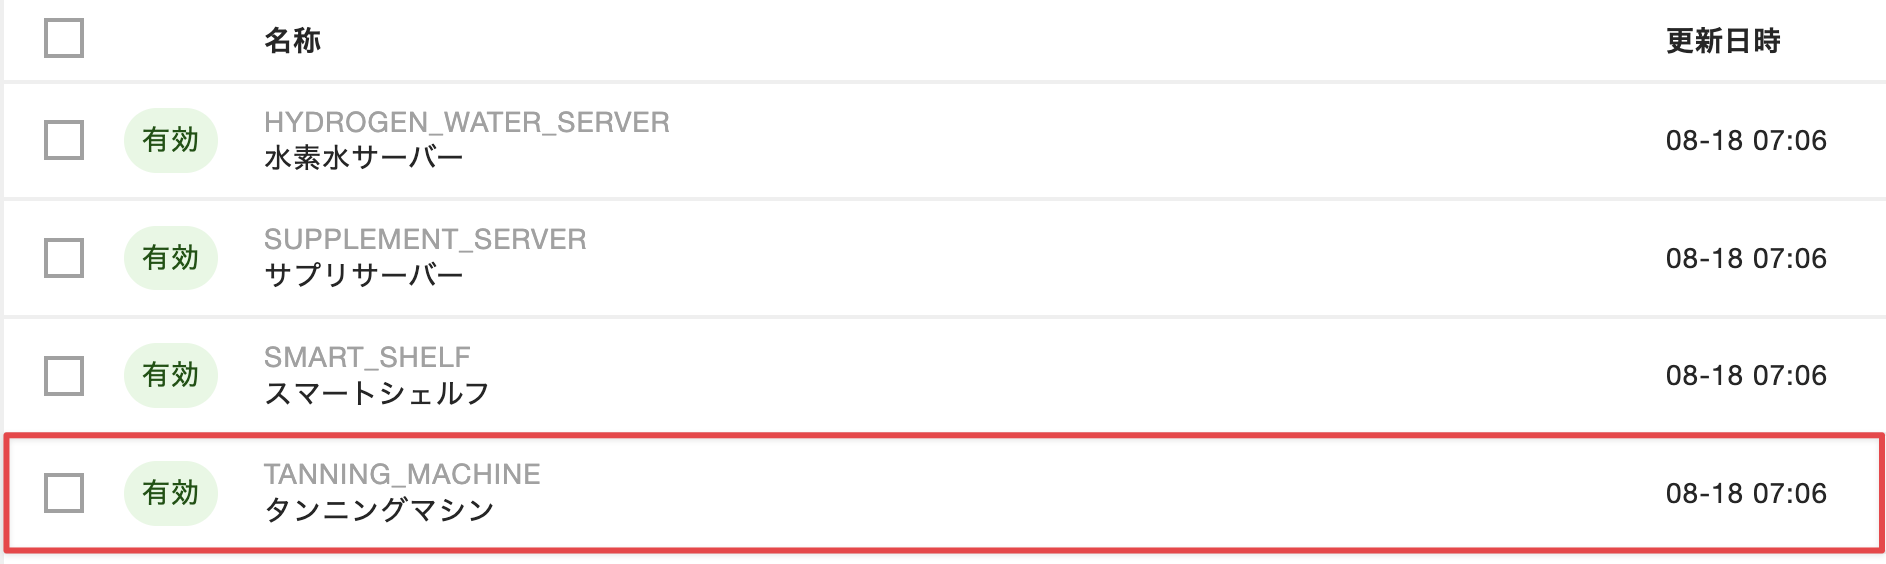The height and width of the screenshot is (564, 1886).
Task: Click the TANNING_MACHINE row's 08-18 07:06 timestamp
Action: click(x=1745, y=493)
